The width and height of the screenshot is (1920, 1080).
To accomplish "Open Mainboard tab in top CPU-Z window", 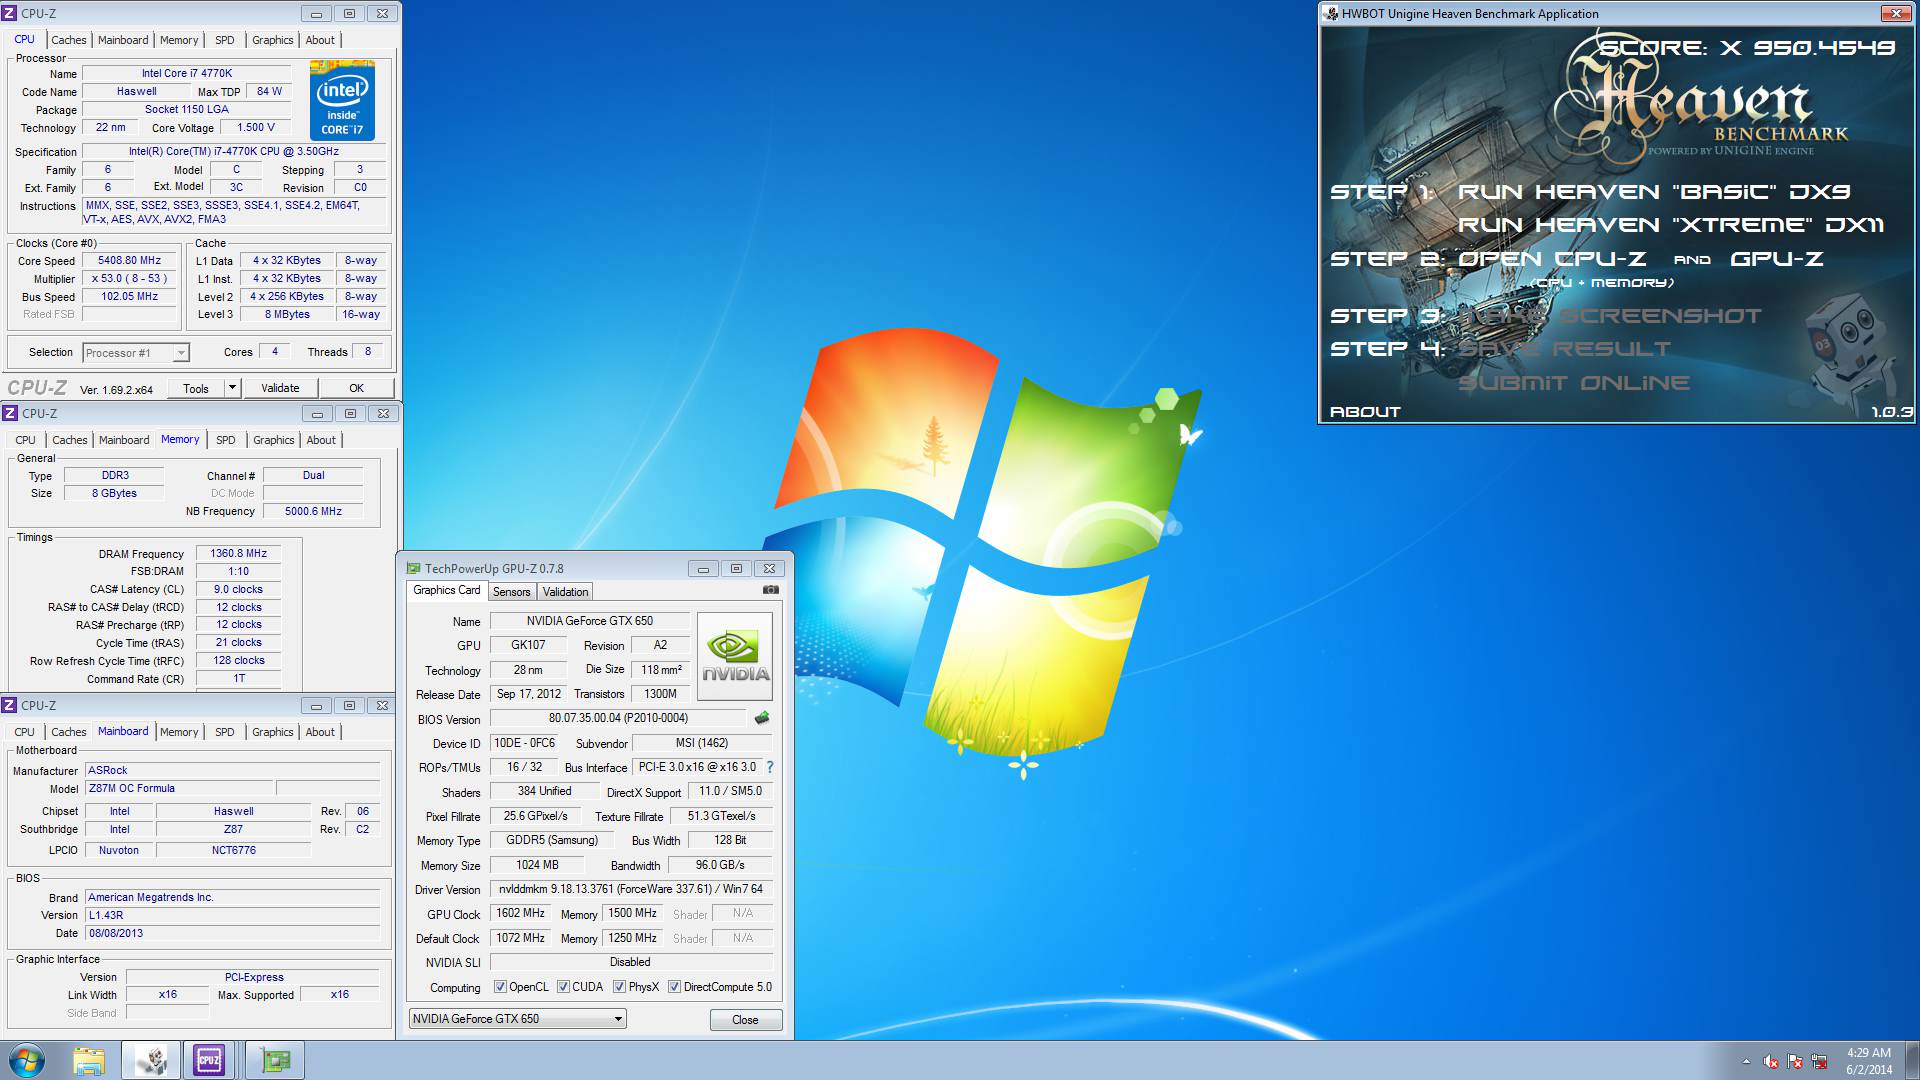I will [x=123, y=40].
